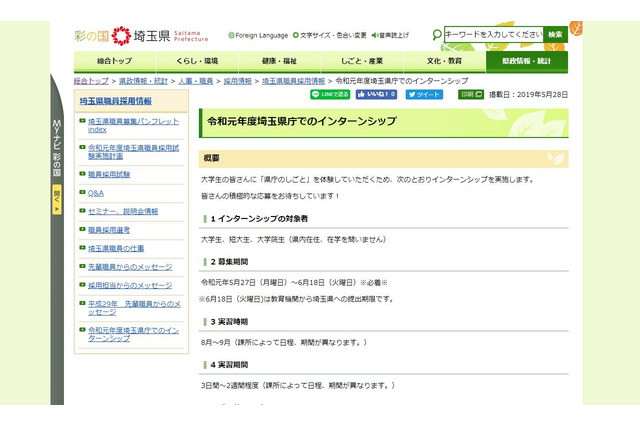Open 文字サイズ・色合い変更 settings
The width and height of the screenshot is (640, 426).
(x=330, y=36)
